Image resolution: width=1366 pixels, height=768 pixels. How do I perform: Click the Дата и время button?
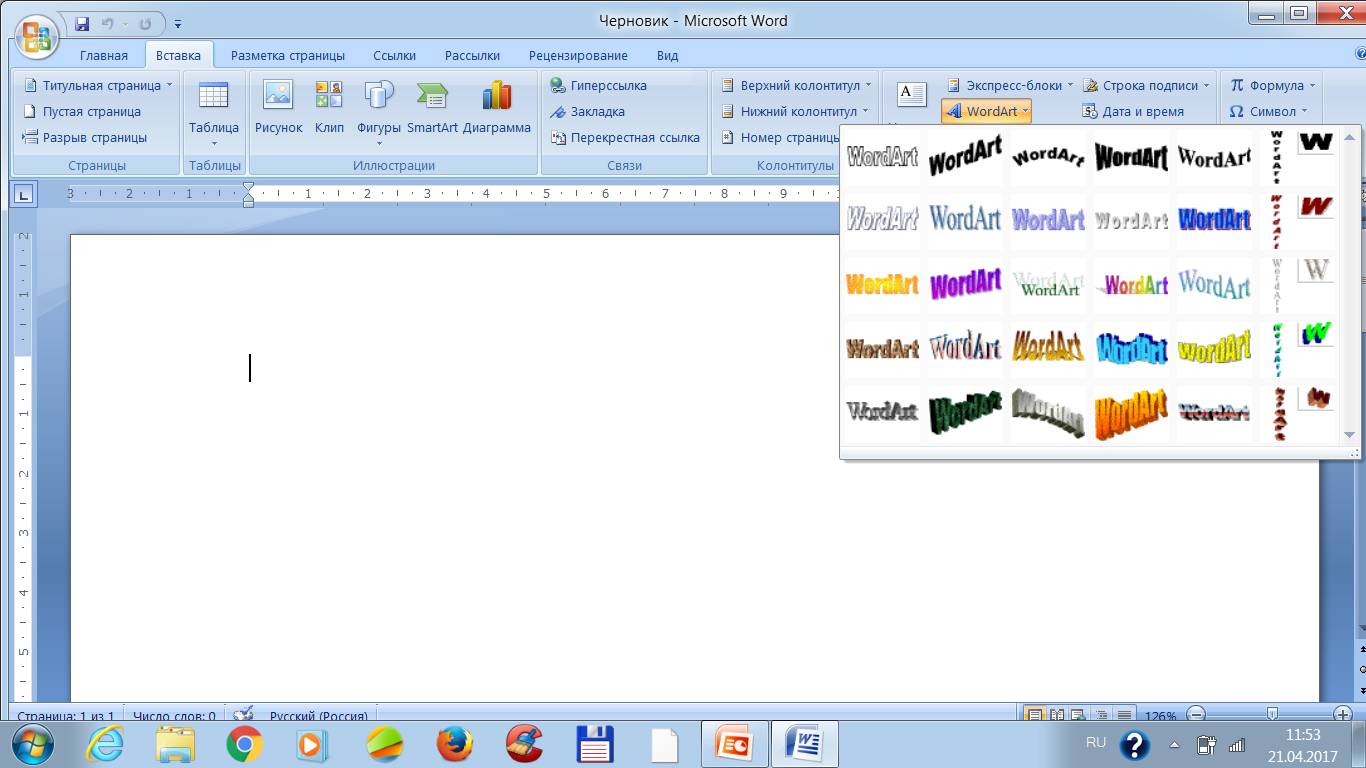(x=1133, y=112)
